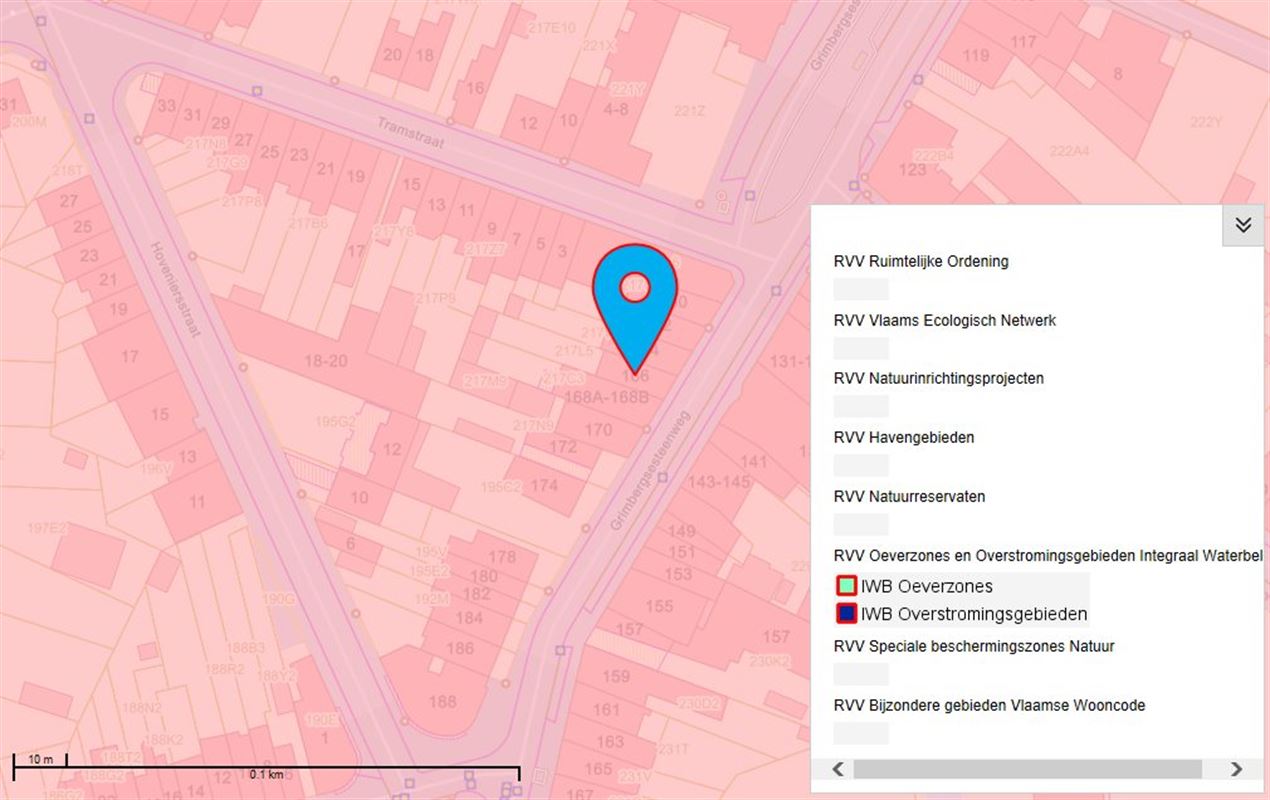
Task: Click the legend horizontal scrollbar thumb
Action: 1026,769
